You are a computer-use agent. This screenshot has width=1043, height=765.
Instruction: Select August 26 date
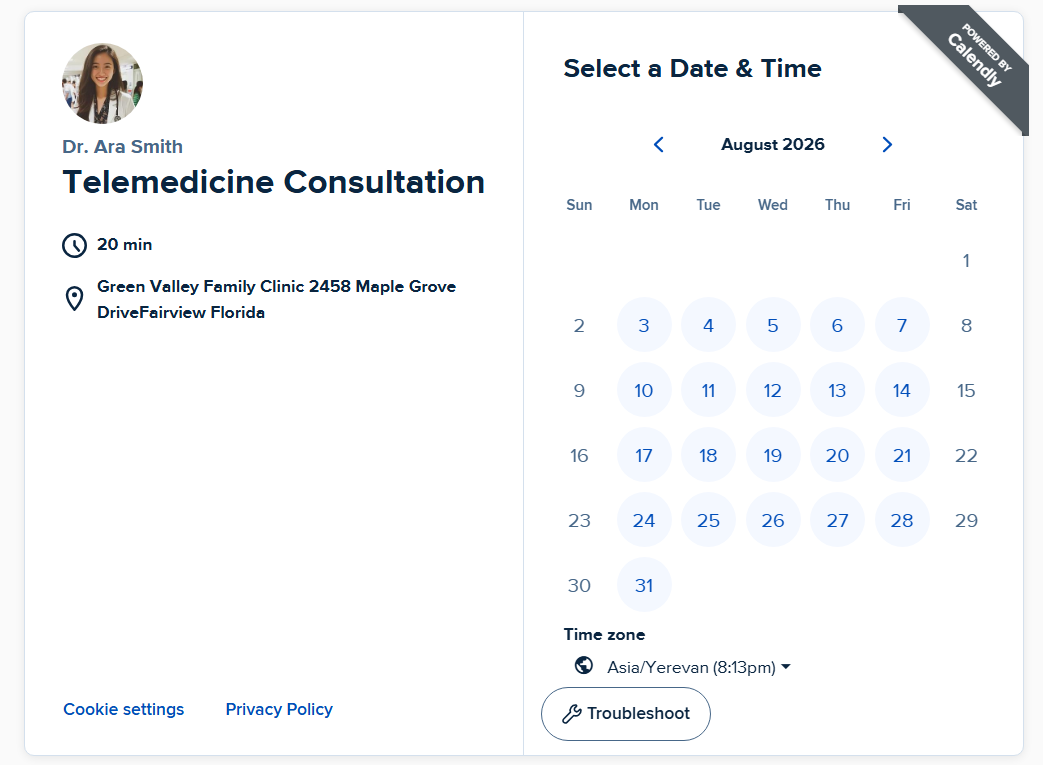point(772,520)
